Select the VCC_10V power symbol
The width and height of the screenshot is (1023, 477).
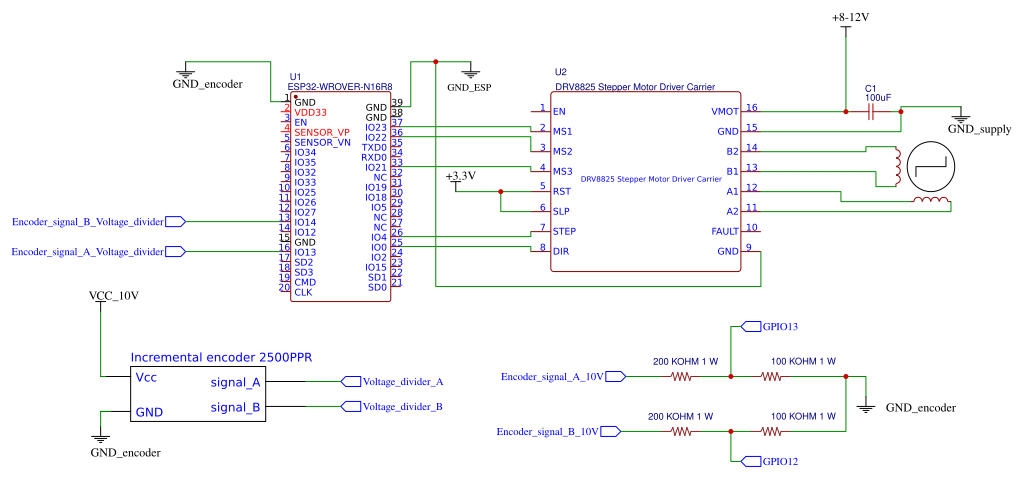coord(101,305)
